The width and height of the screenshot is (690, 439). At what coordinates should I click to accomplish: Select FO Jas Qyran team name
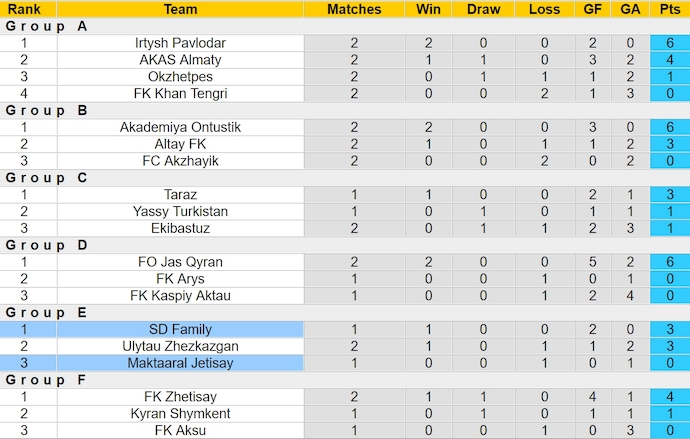pyautogui.click(x=180, y=262)
